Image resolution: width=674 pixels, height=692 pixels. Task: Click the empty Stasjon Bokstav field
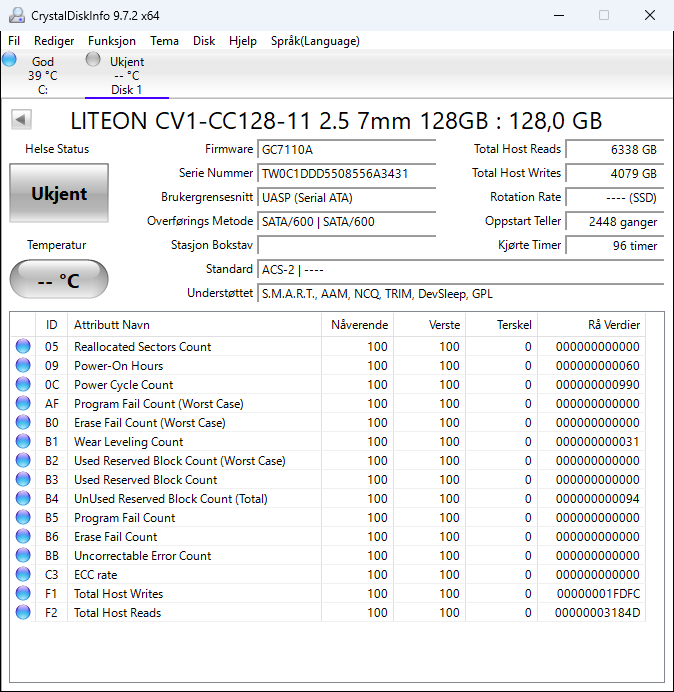click(347, 245)
